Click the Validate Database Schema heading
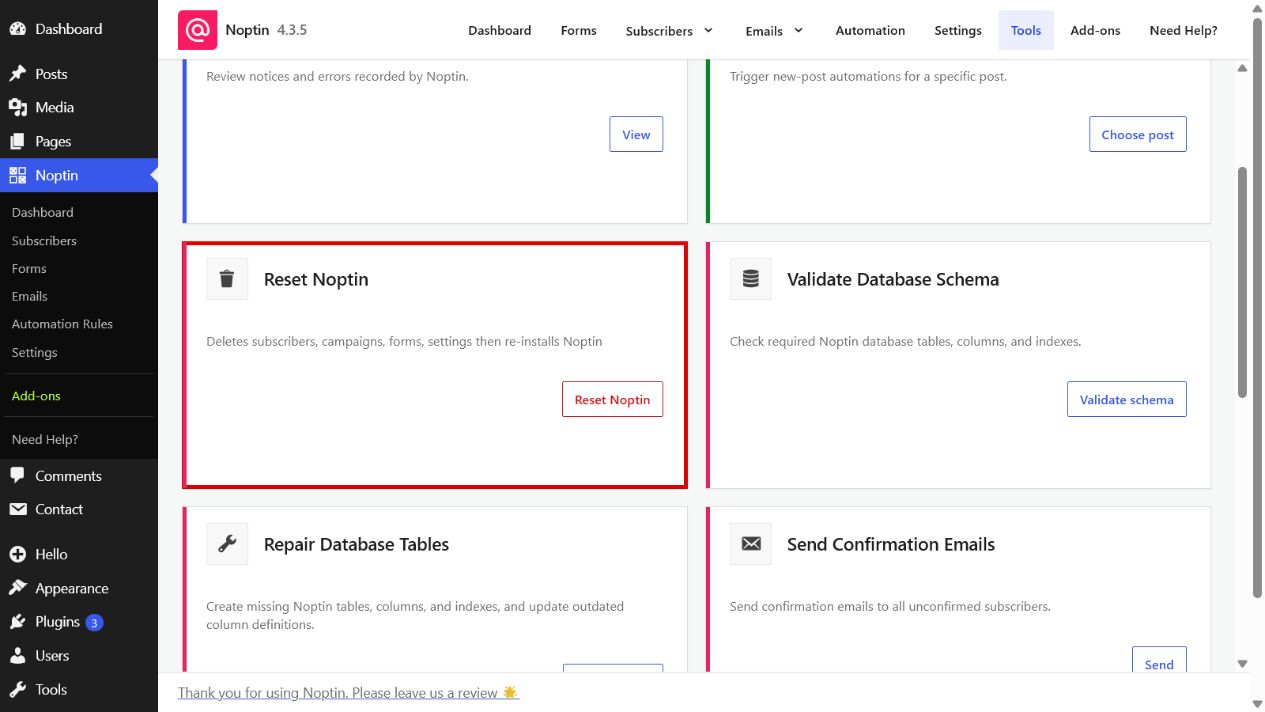 (893, 279)
